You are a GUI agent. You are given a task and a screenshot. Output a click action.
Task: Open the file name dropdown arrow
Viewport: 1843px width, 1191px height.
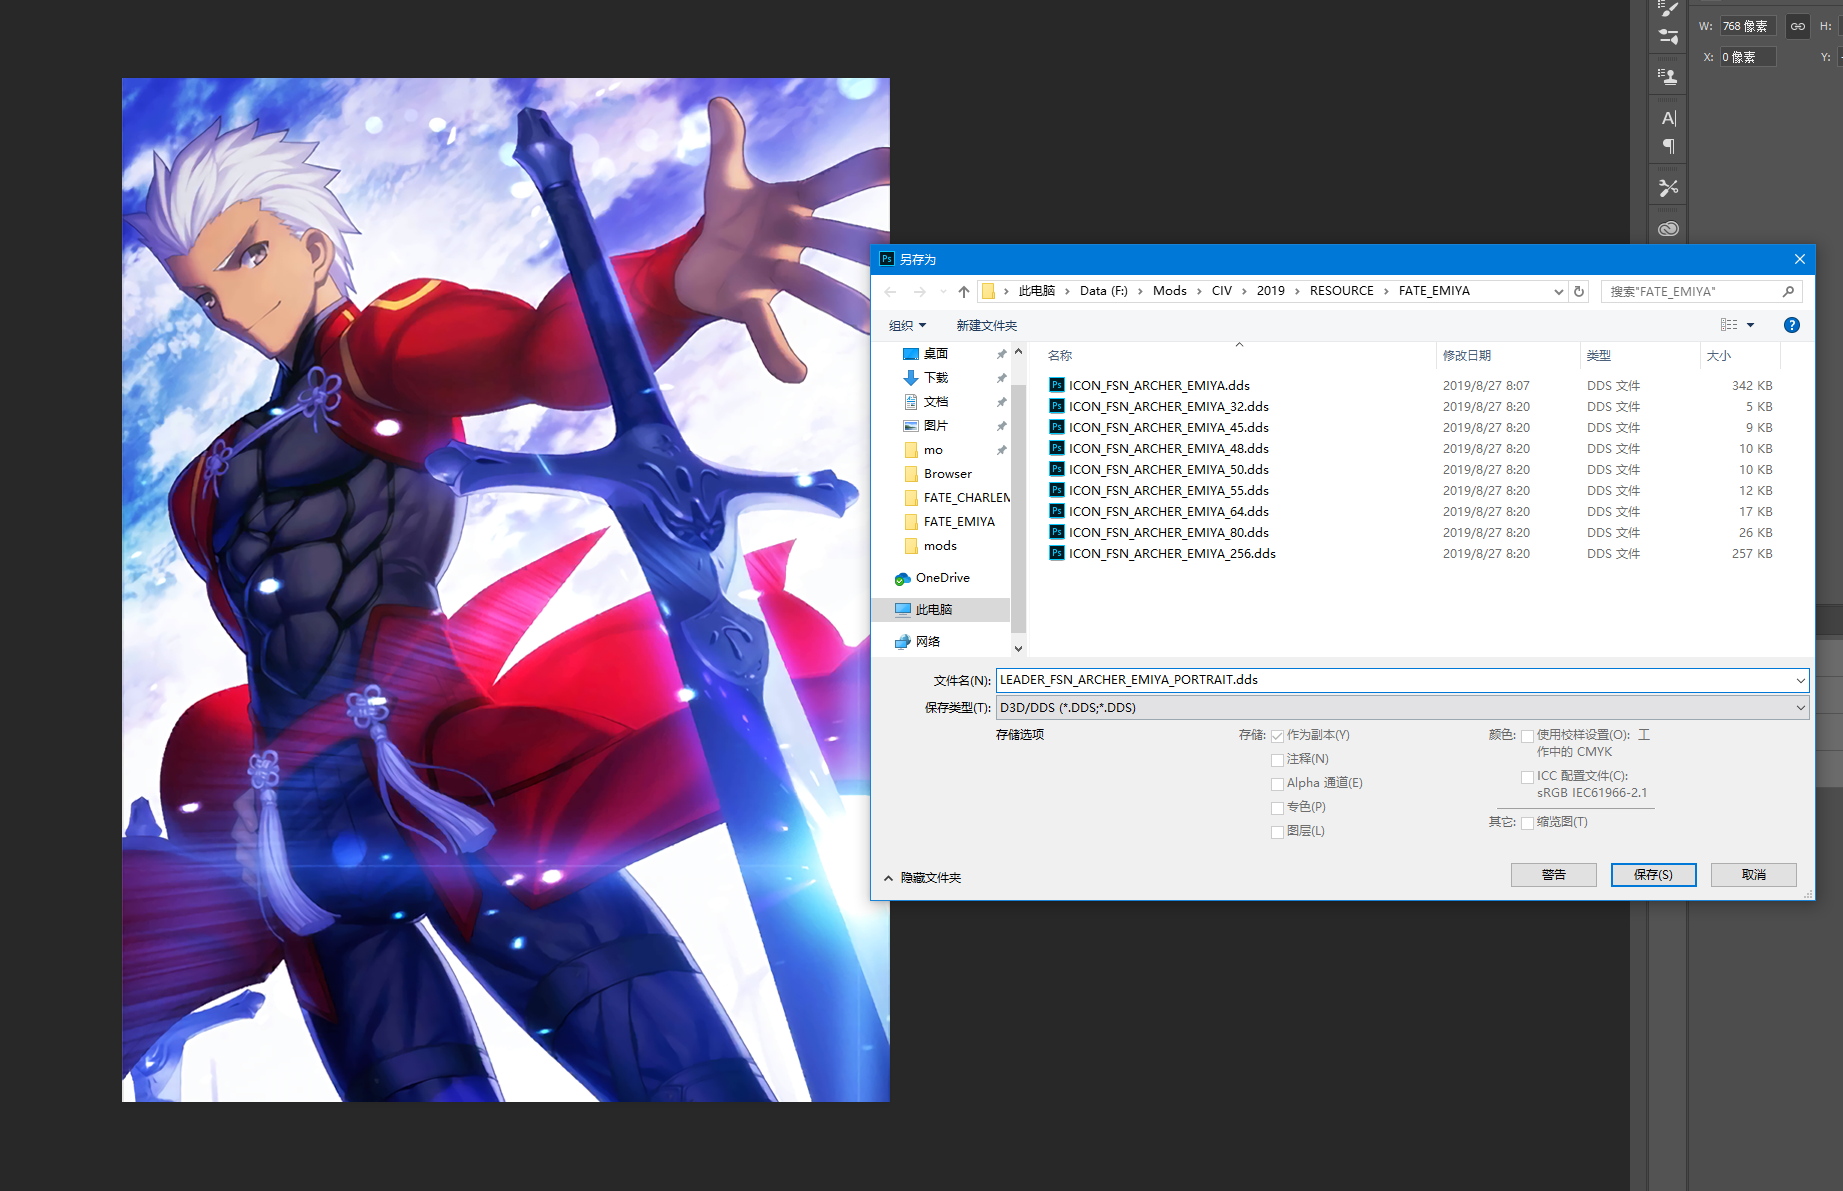1800,680
